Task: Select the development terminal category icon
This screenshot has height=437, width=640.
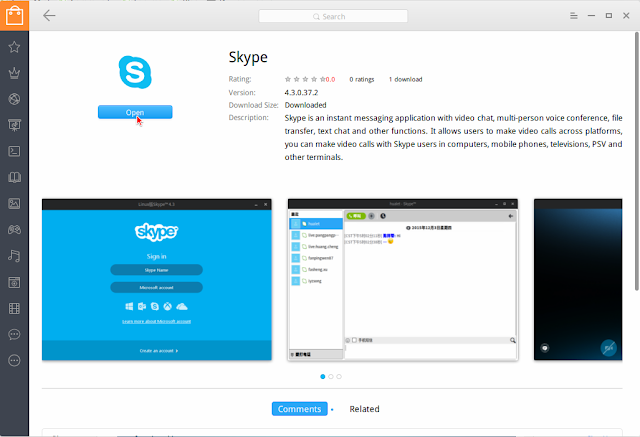Action: pos(14,151)
